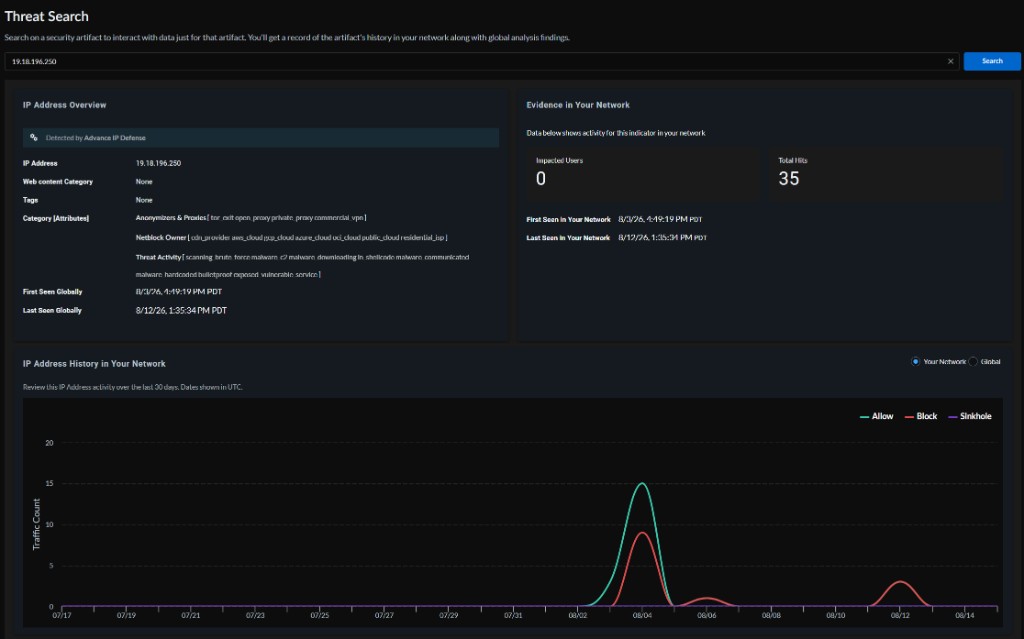This screenshot has height=639, width=1024.
Task: Switch chart view to Global radio option
Action: [972, 361]
